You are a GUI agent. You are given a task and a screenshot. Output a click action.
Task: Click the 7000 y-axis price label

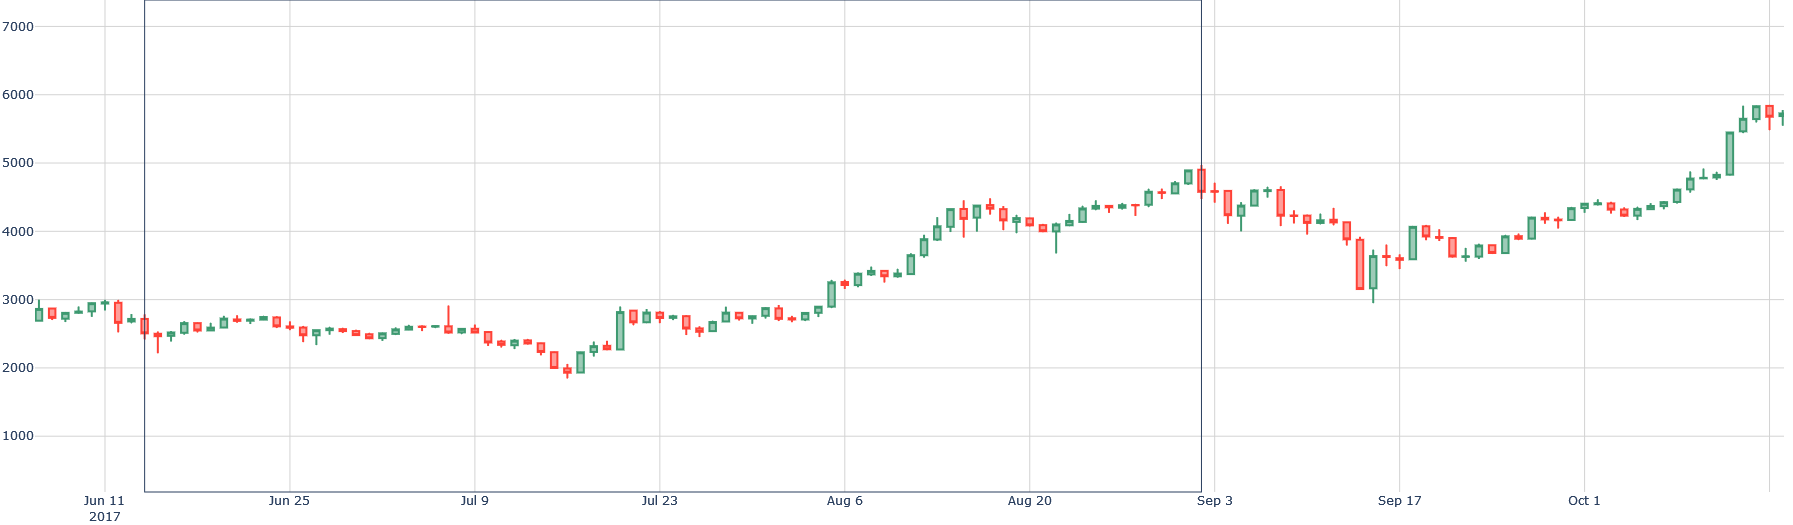point(18,27)
